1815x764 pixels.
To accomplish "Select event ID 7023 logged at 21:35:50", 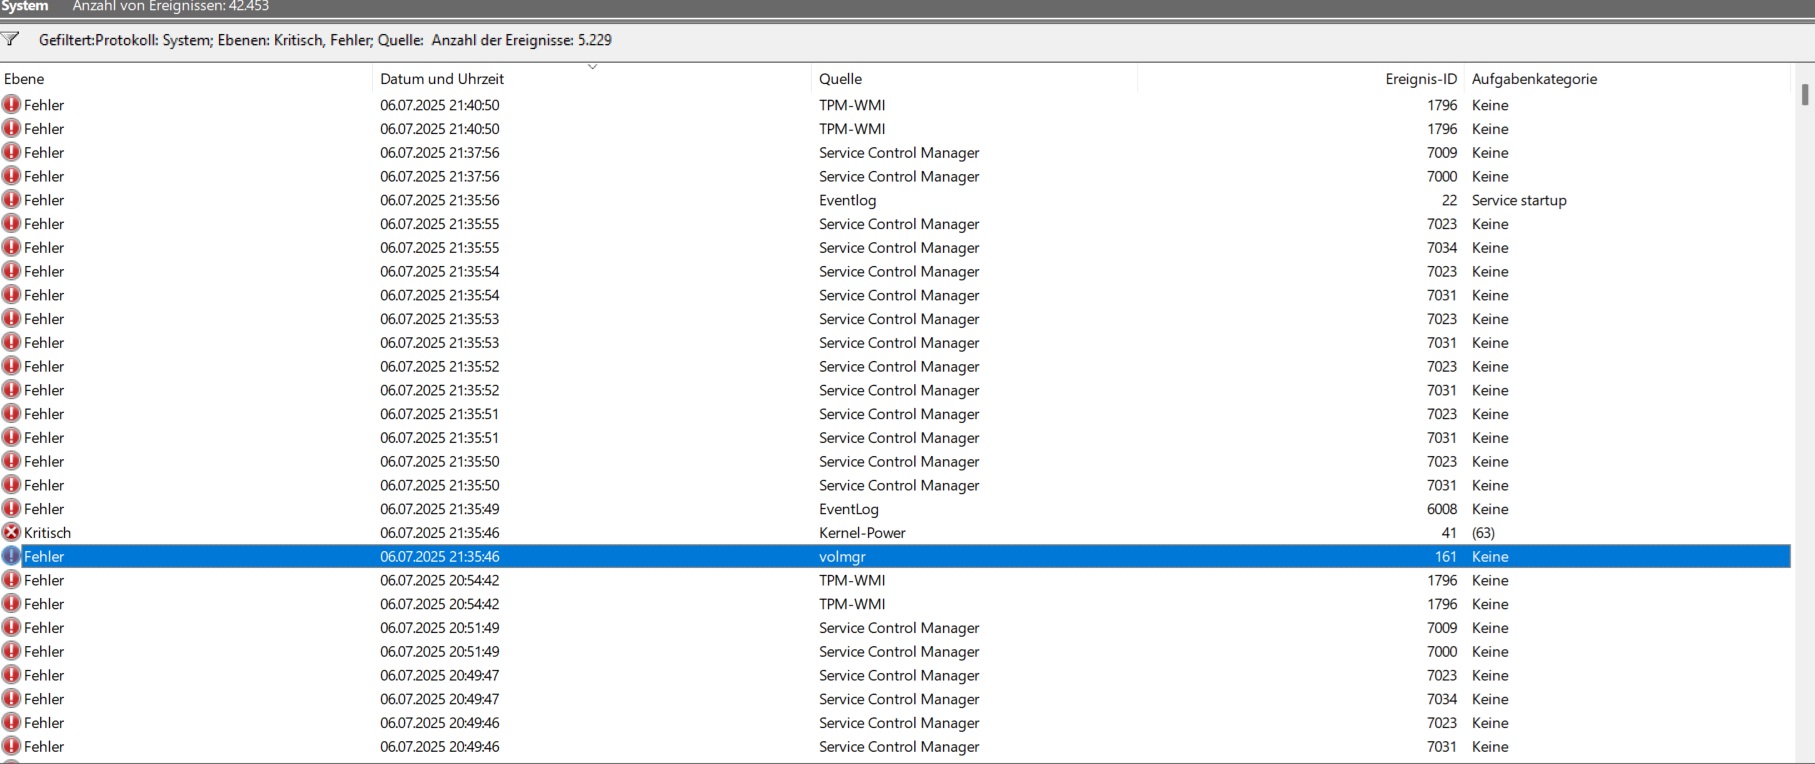I will (x=1442, y=461).
